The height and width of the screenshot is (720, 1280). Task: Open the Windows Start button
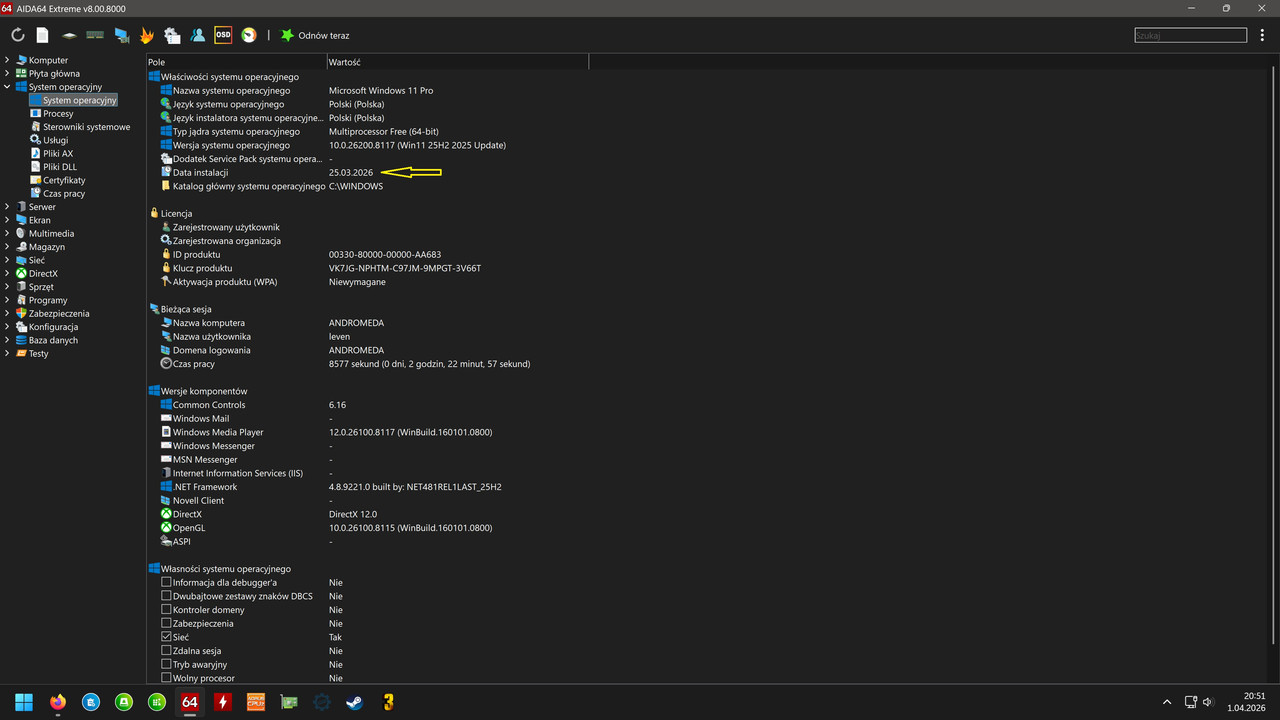point(24,702)
